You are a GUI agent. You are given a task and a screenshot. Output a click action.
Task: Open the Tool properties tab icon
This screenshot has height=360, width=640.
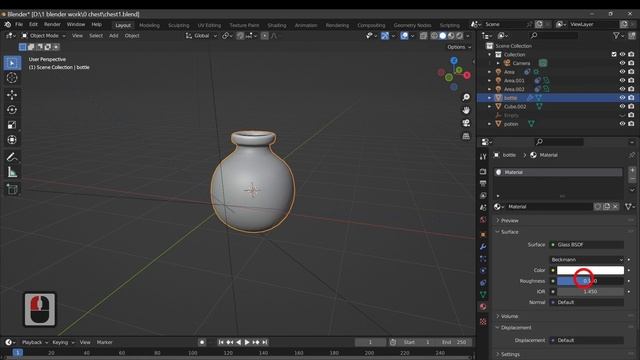tap(483, 157)
